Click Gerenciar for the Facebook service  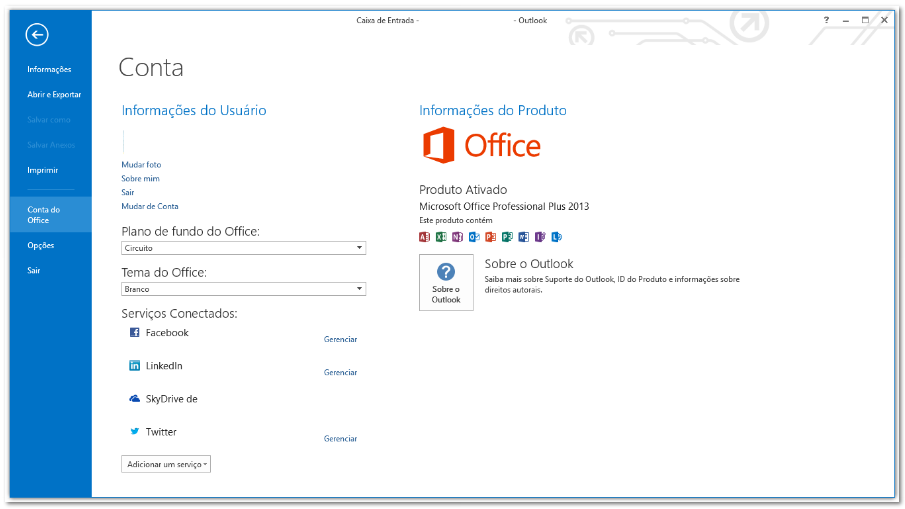(341, 339)
